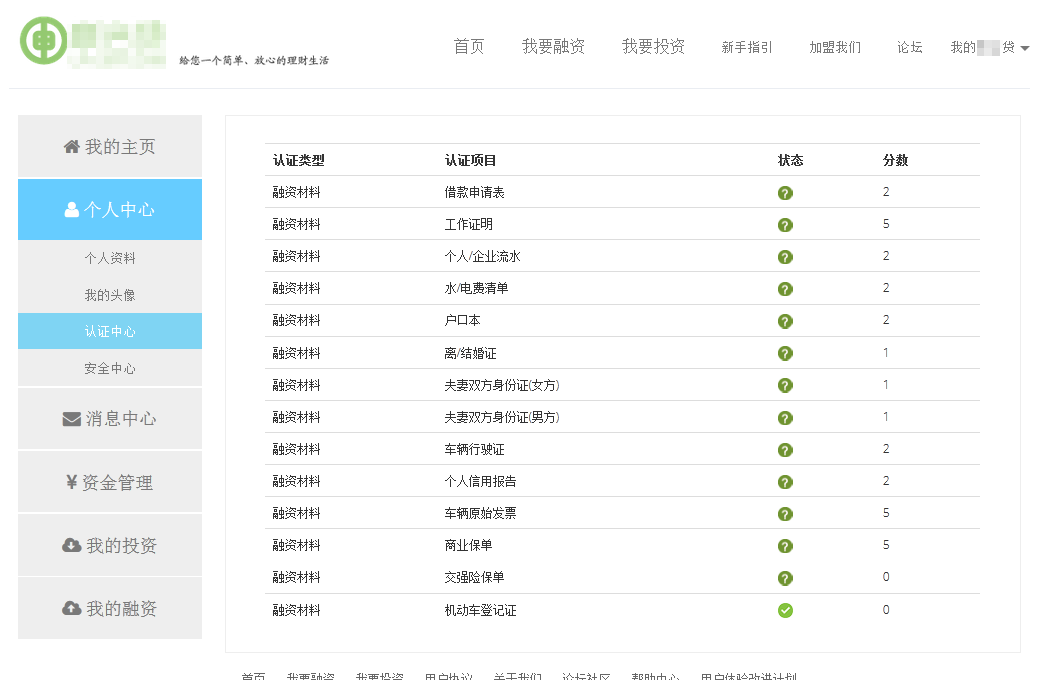
Task: Click 交强险保单 item text
Action: [x=474, y=577]
